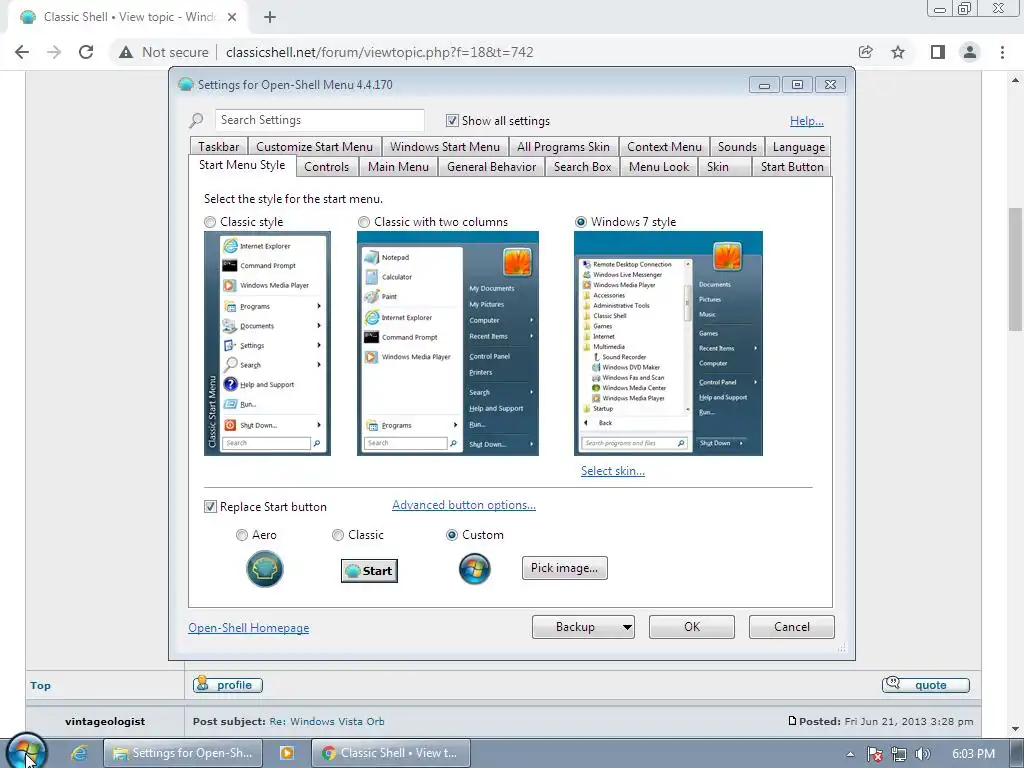The width and height of the screenshot is (1024, 768).
Task: Open the browser side panel icon
Action: point(938,52)
